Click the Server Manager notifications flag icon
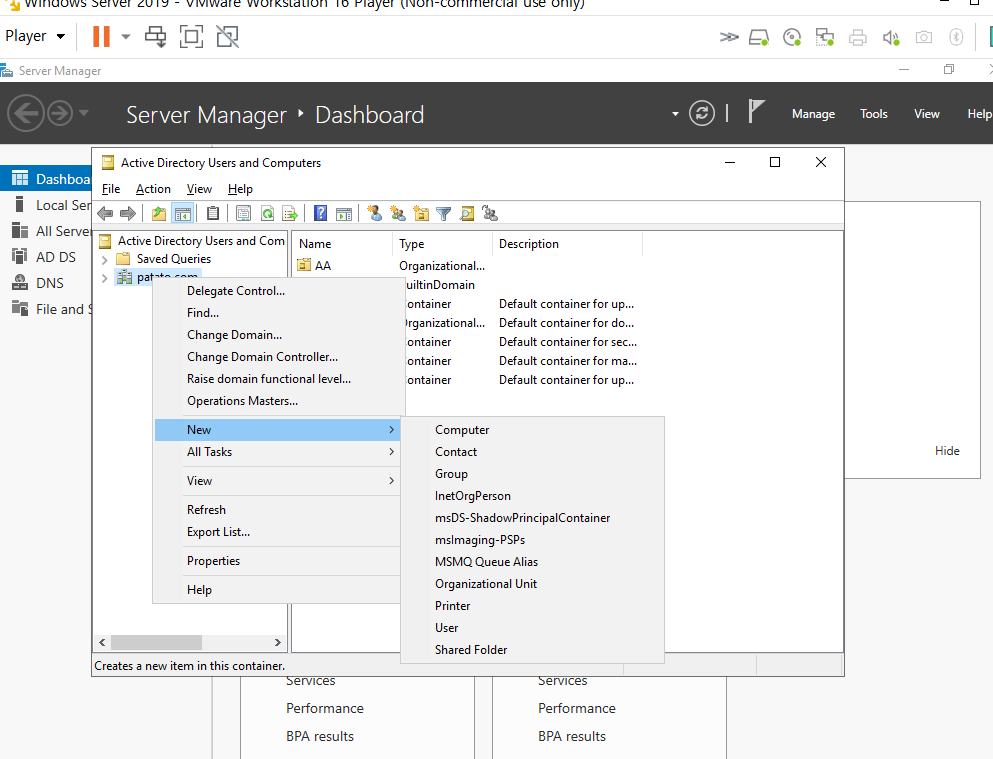The image size is (993, 759). [x=756, y=112]
